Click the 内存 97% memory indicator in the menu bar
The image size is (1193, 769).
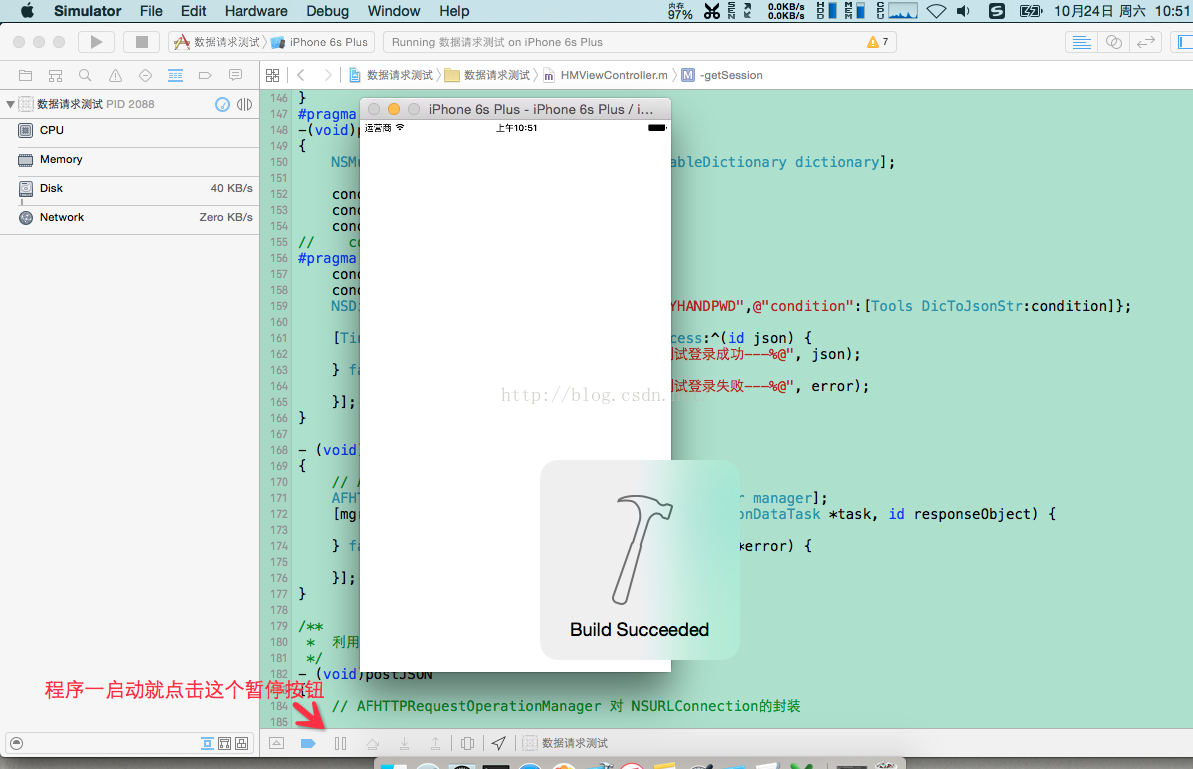(x=680, y=11)
